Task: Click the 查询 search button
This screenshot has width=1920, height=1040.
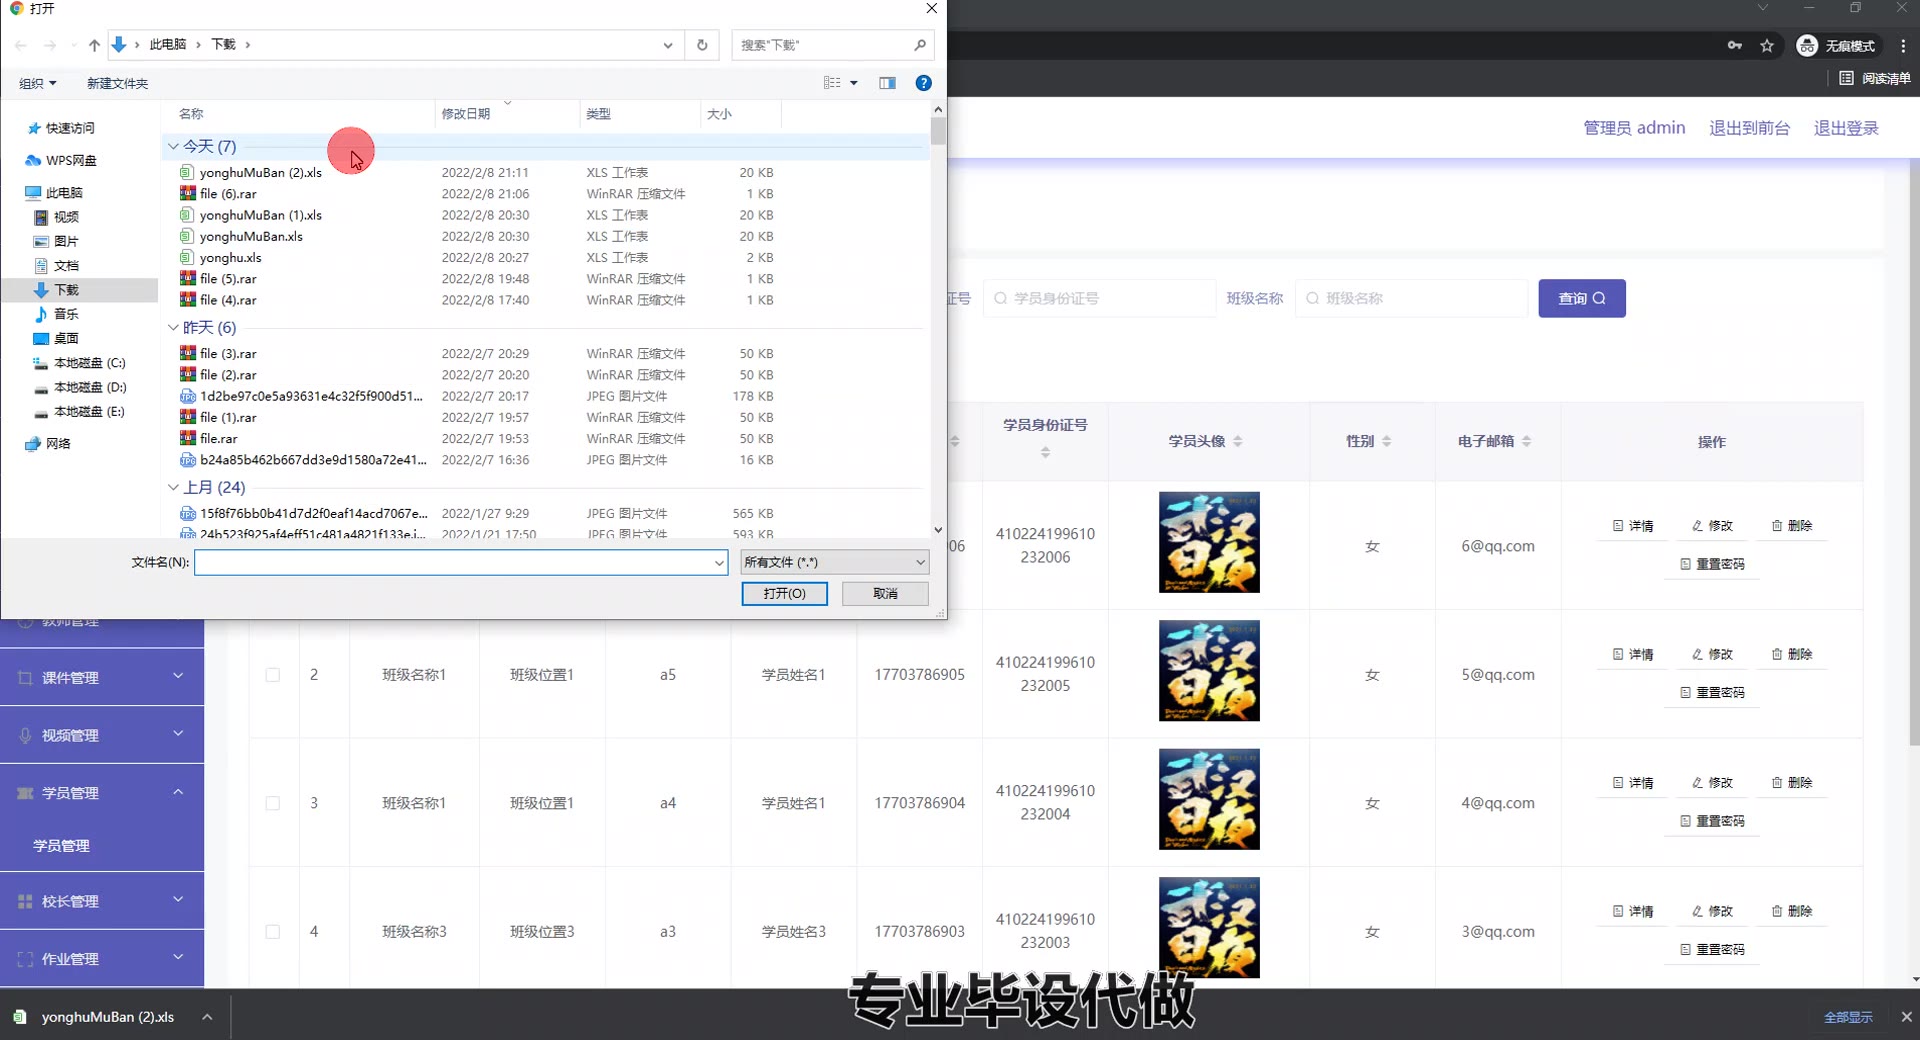Action: [1581, 299]
